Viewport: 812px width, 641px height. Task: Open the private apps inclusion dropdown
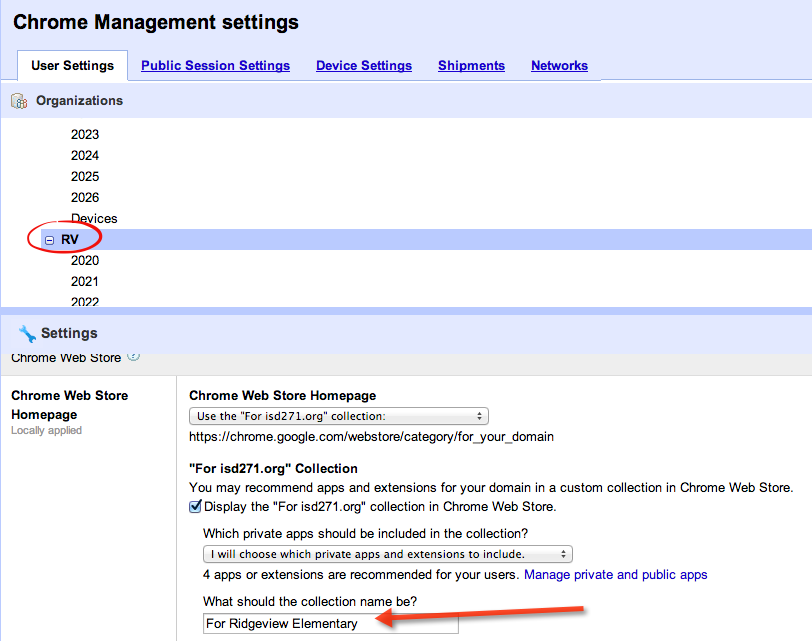pyautogui.click(x=387, y=554)
